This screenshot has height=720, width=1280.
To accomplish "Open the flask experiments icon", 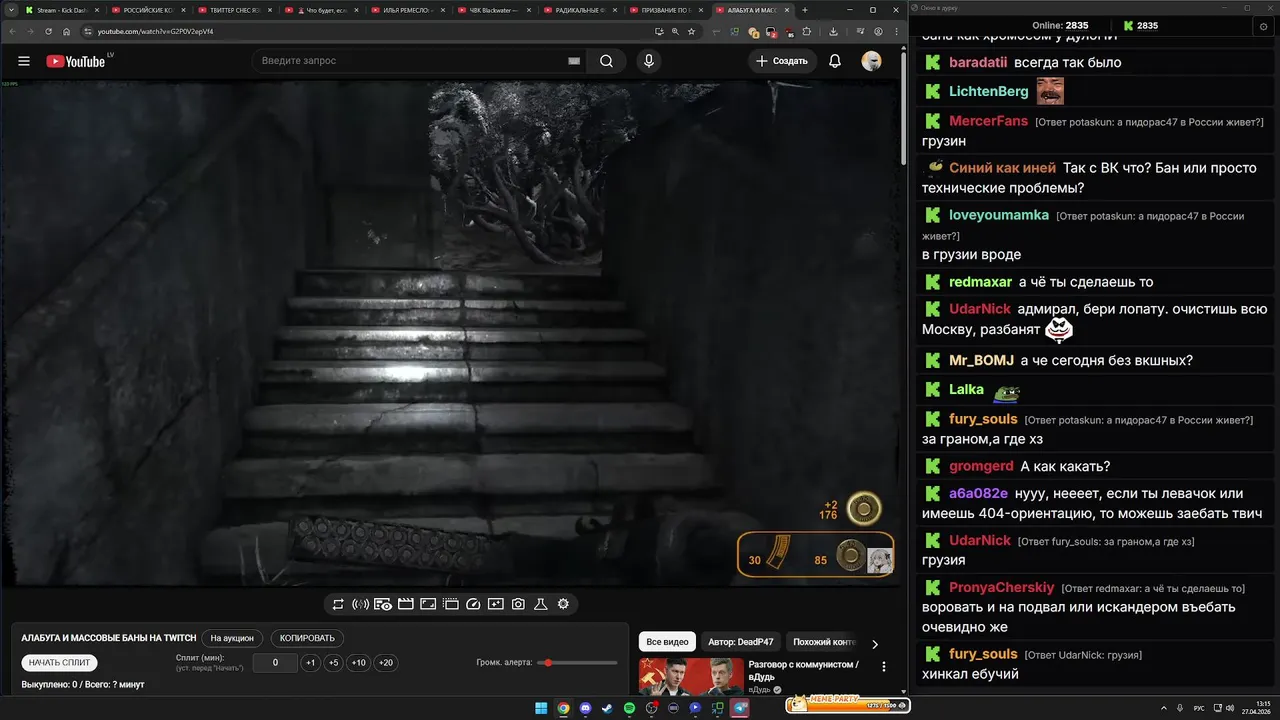I will [x=540, y=604].
